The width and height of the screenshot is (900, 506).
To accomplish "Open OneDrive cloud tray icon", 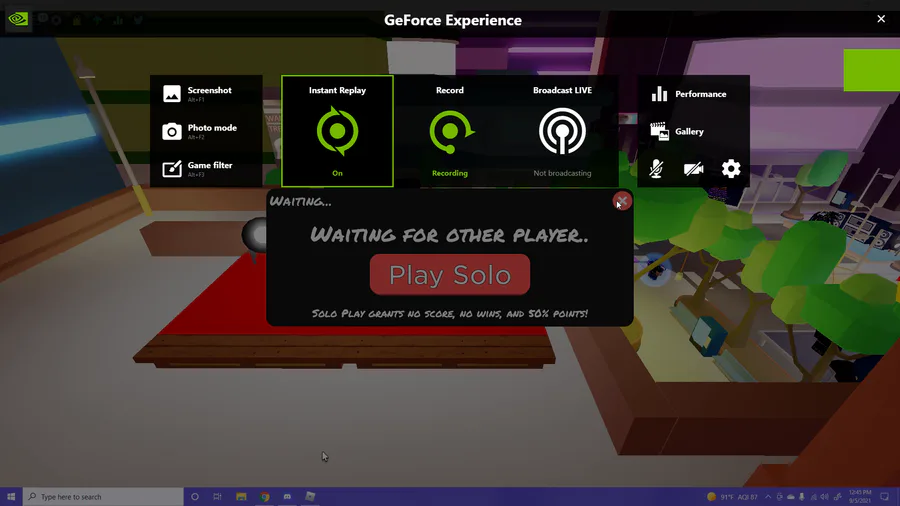I will (x=791, y=497).
